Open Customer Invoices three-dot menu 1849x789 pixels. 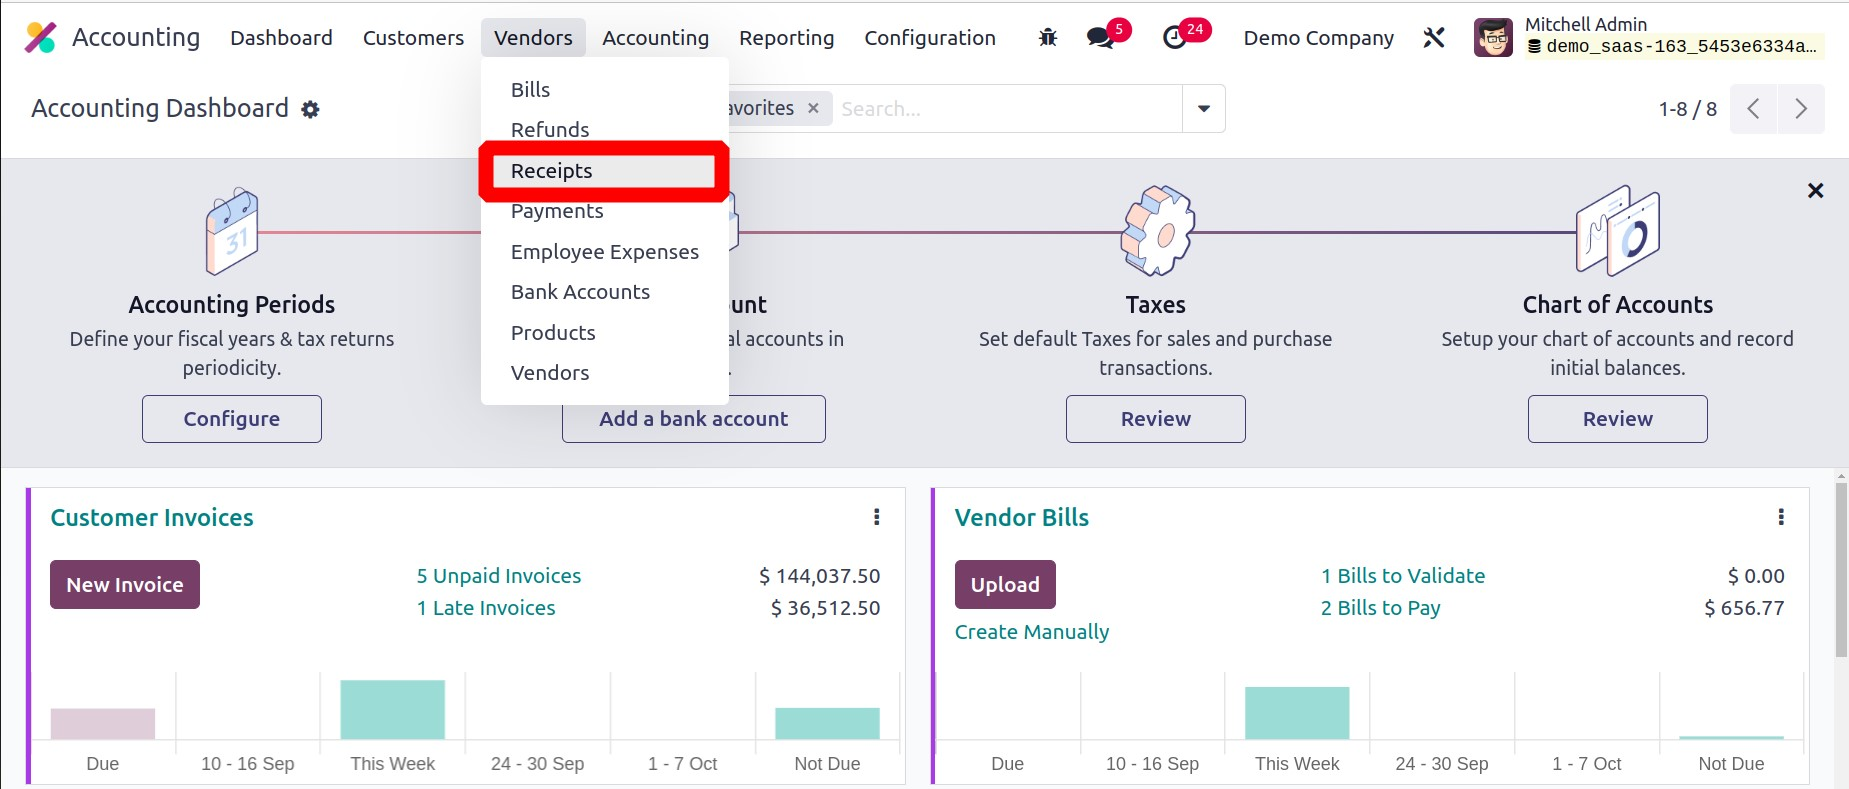[x=877, y=517]
